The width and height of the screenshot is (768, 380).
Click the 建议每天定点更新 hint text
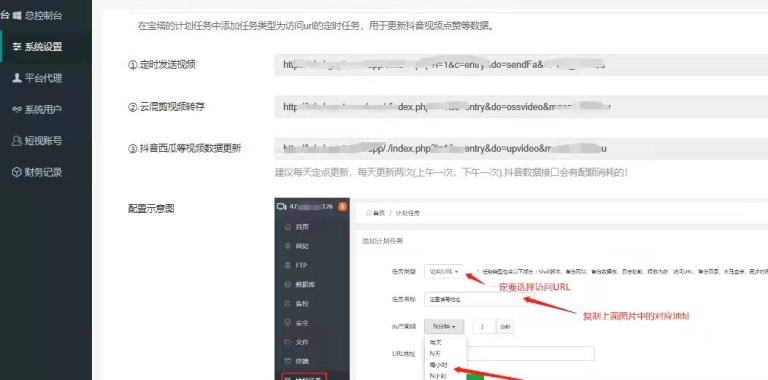pos(451,173)
